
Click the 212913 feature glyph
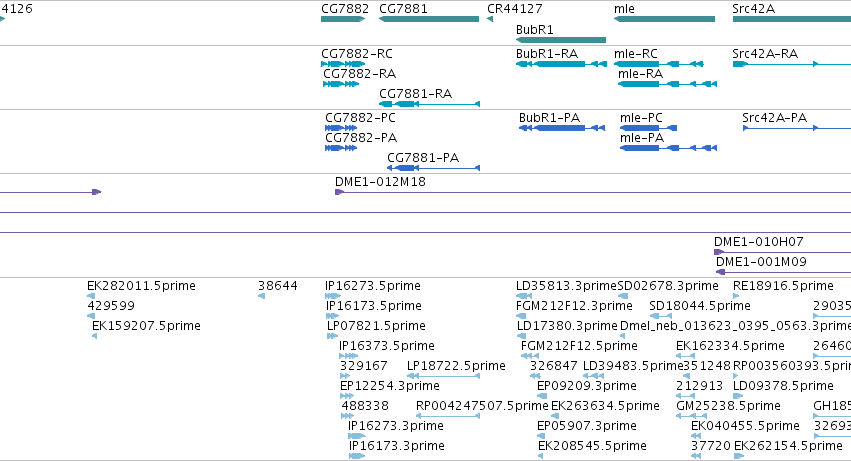pos(685,396)
